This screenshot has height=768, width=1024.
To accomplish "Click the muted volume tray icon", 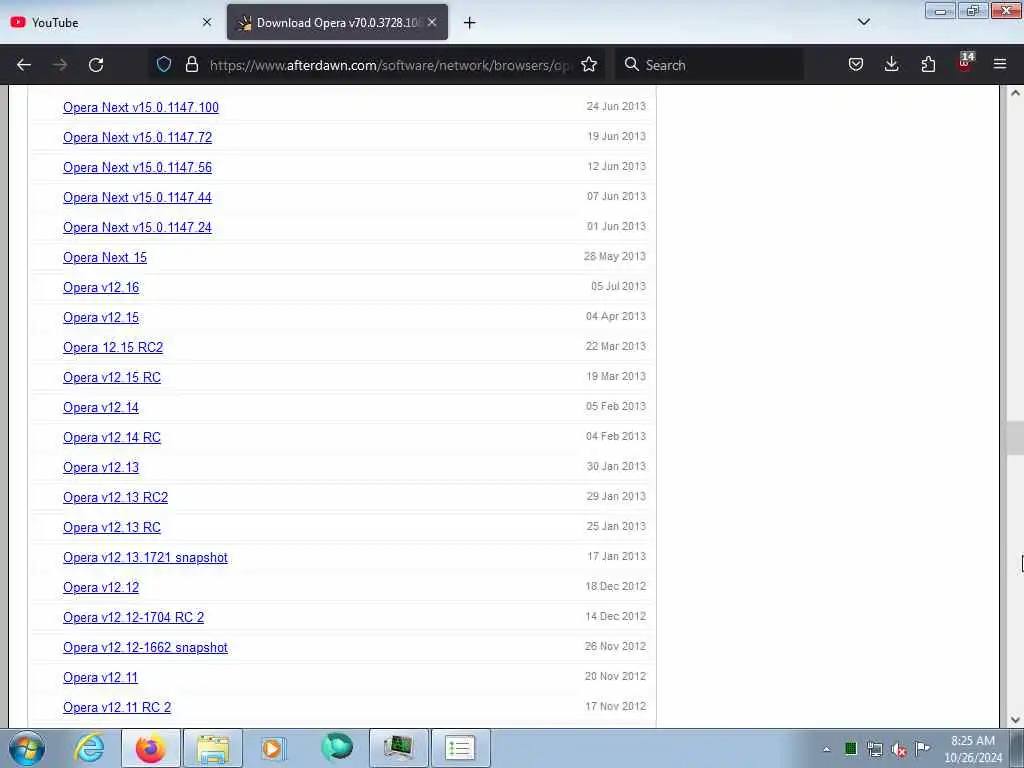I will [899, 749].
